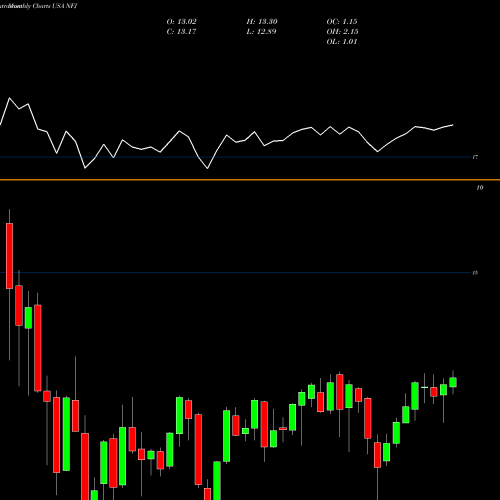Click the "OH: 2.15" readout
The width and height of the screenshot is (500, 500).
click(x=342, y=32)
